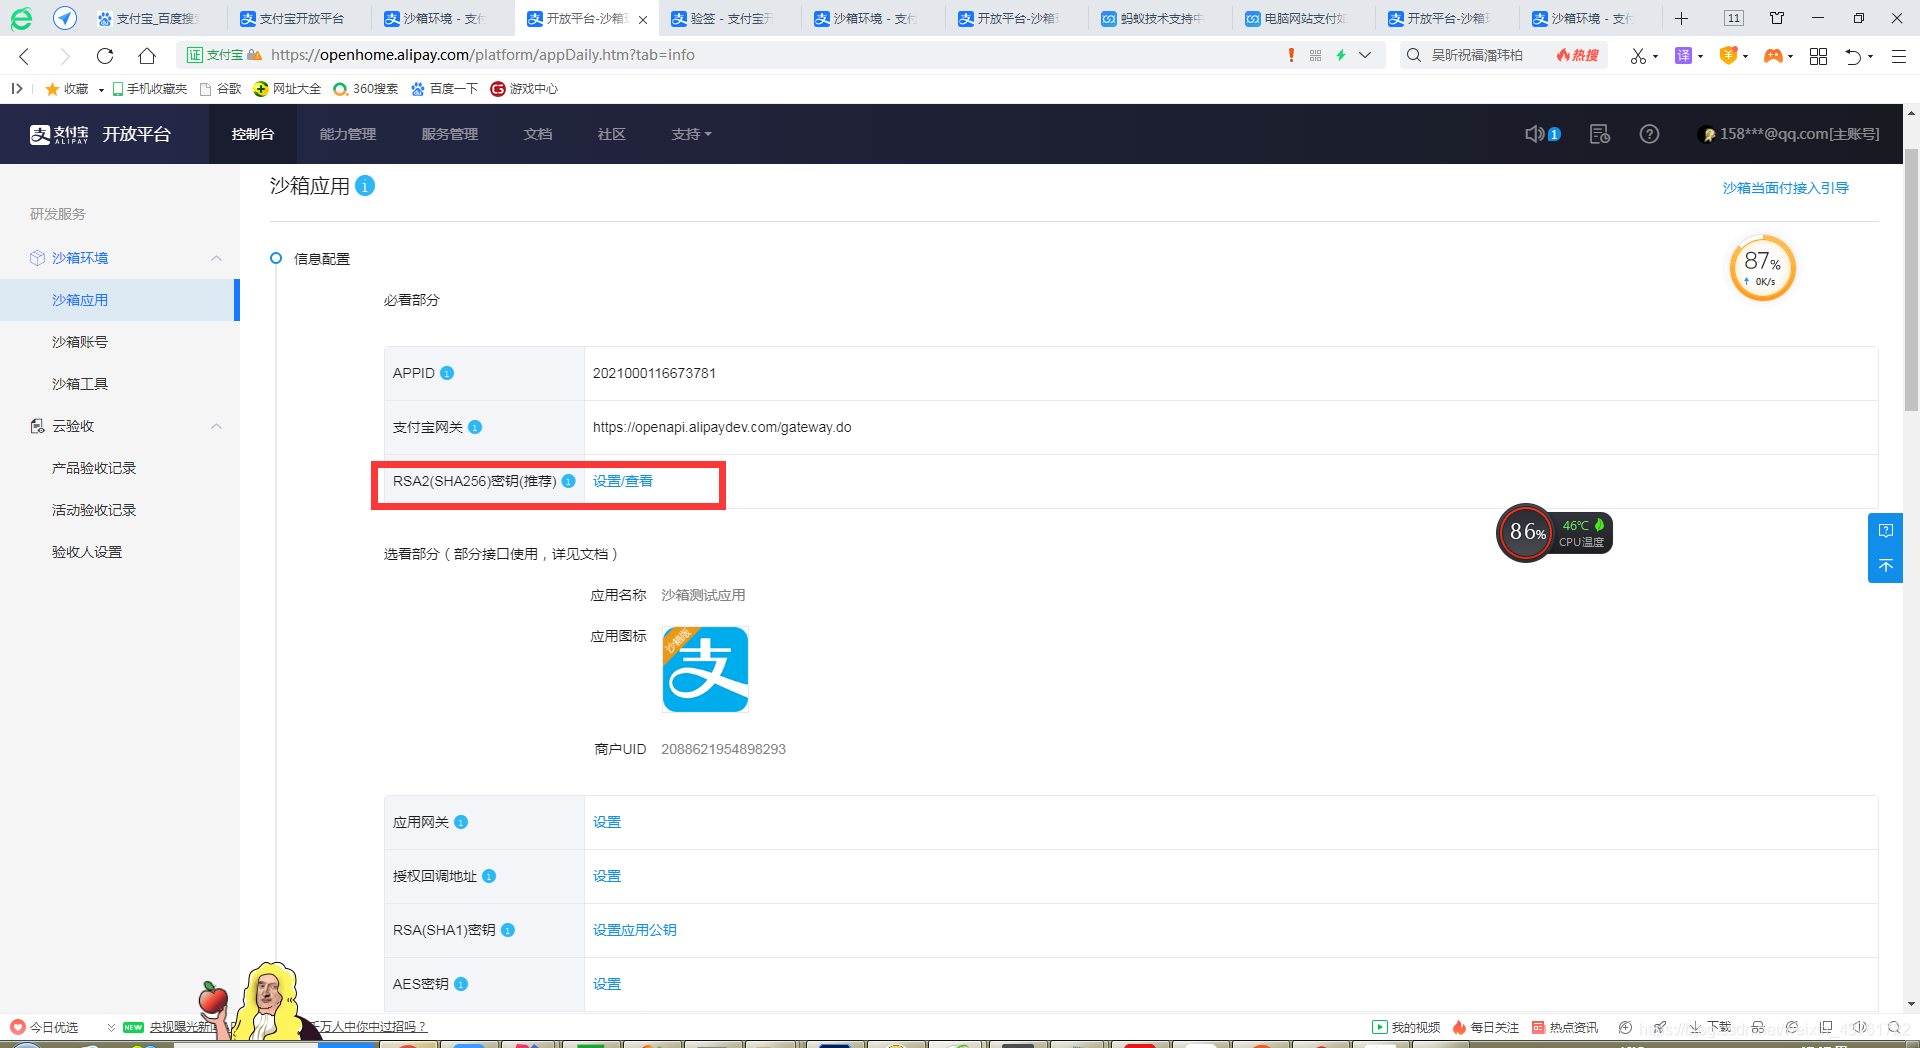Open dropdown arrow beside game controller icon

click(1790, 57)
